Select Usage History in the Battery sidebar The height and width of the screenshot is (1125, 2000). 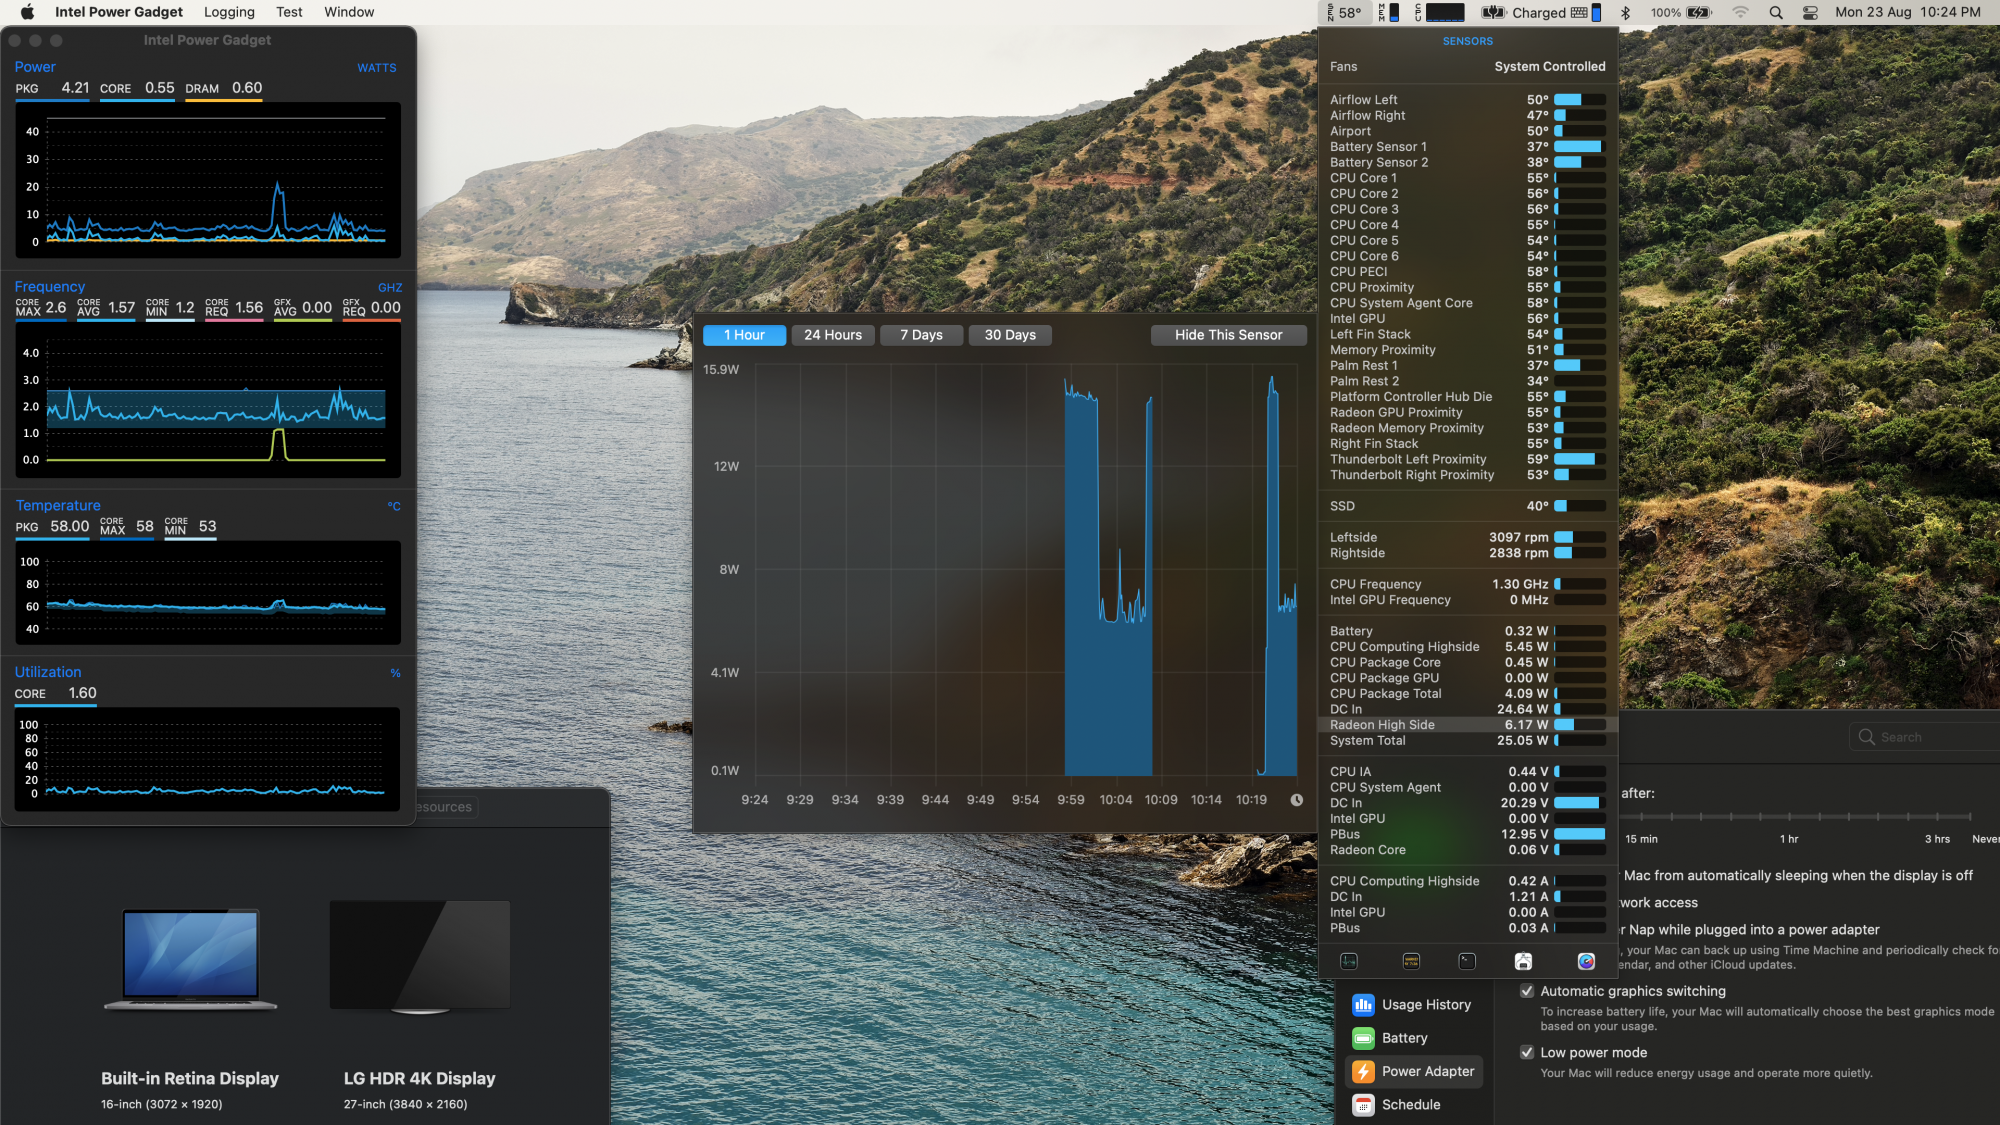[1413, 1004]
